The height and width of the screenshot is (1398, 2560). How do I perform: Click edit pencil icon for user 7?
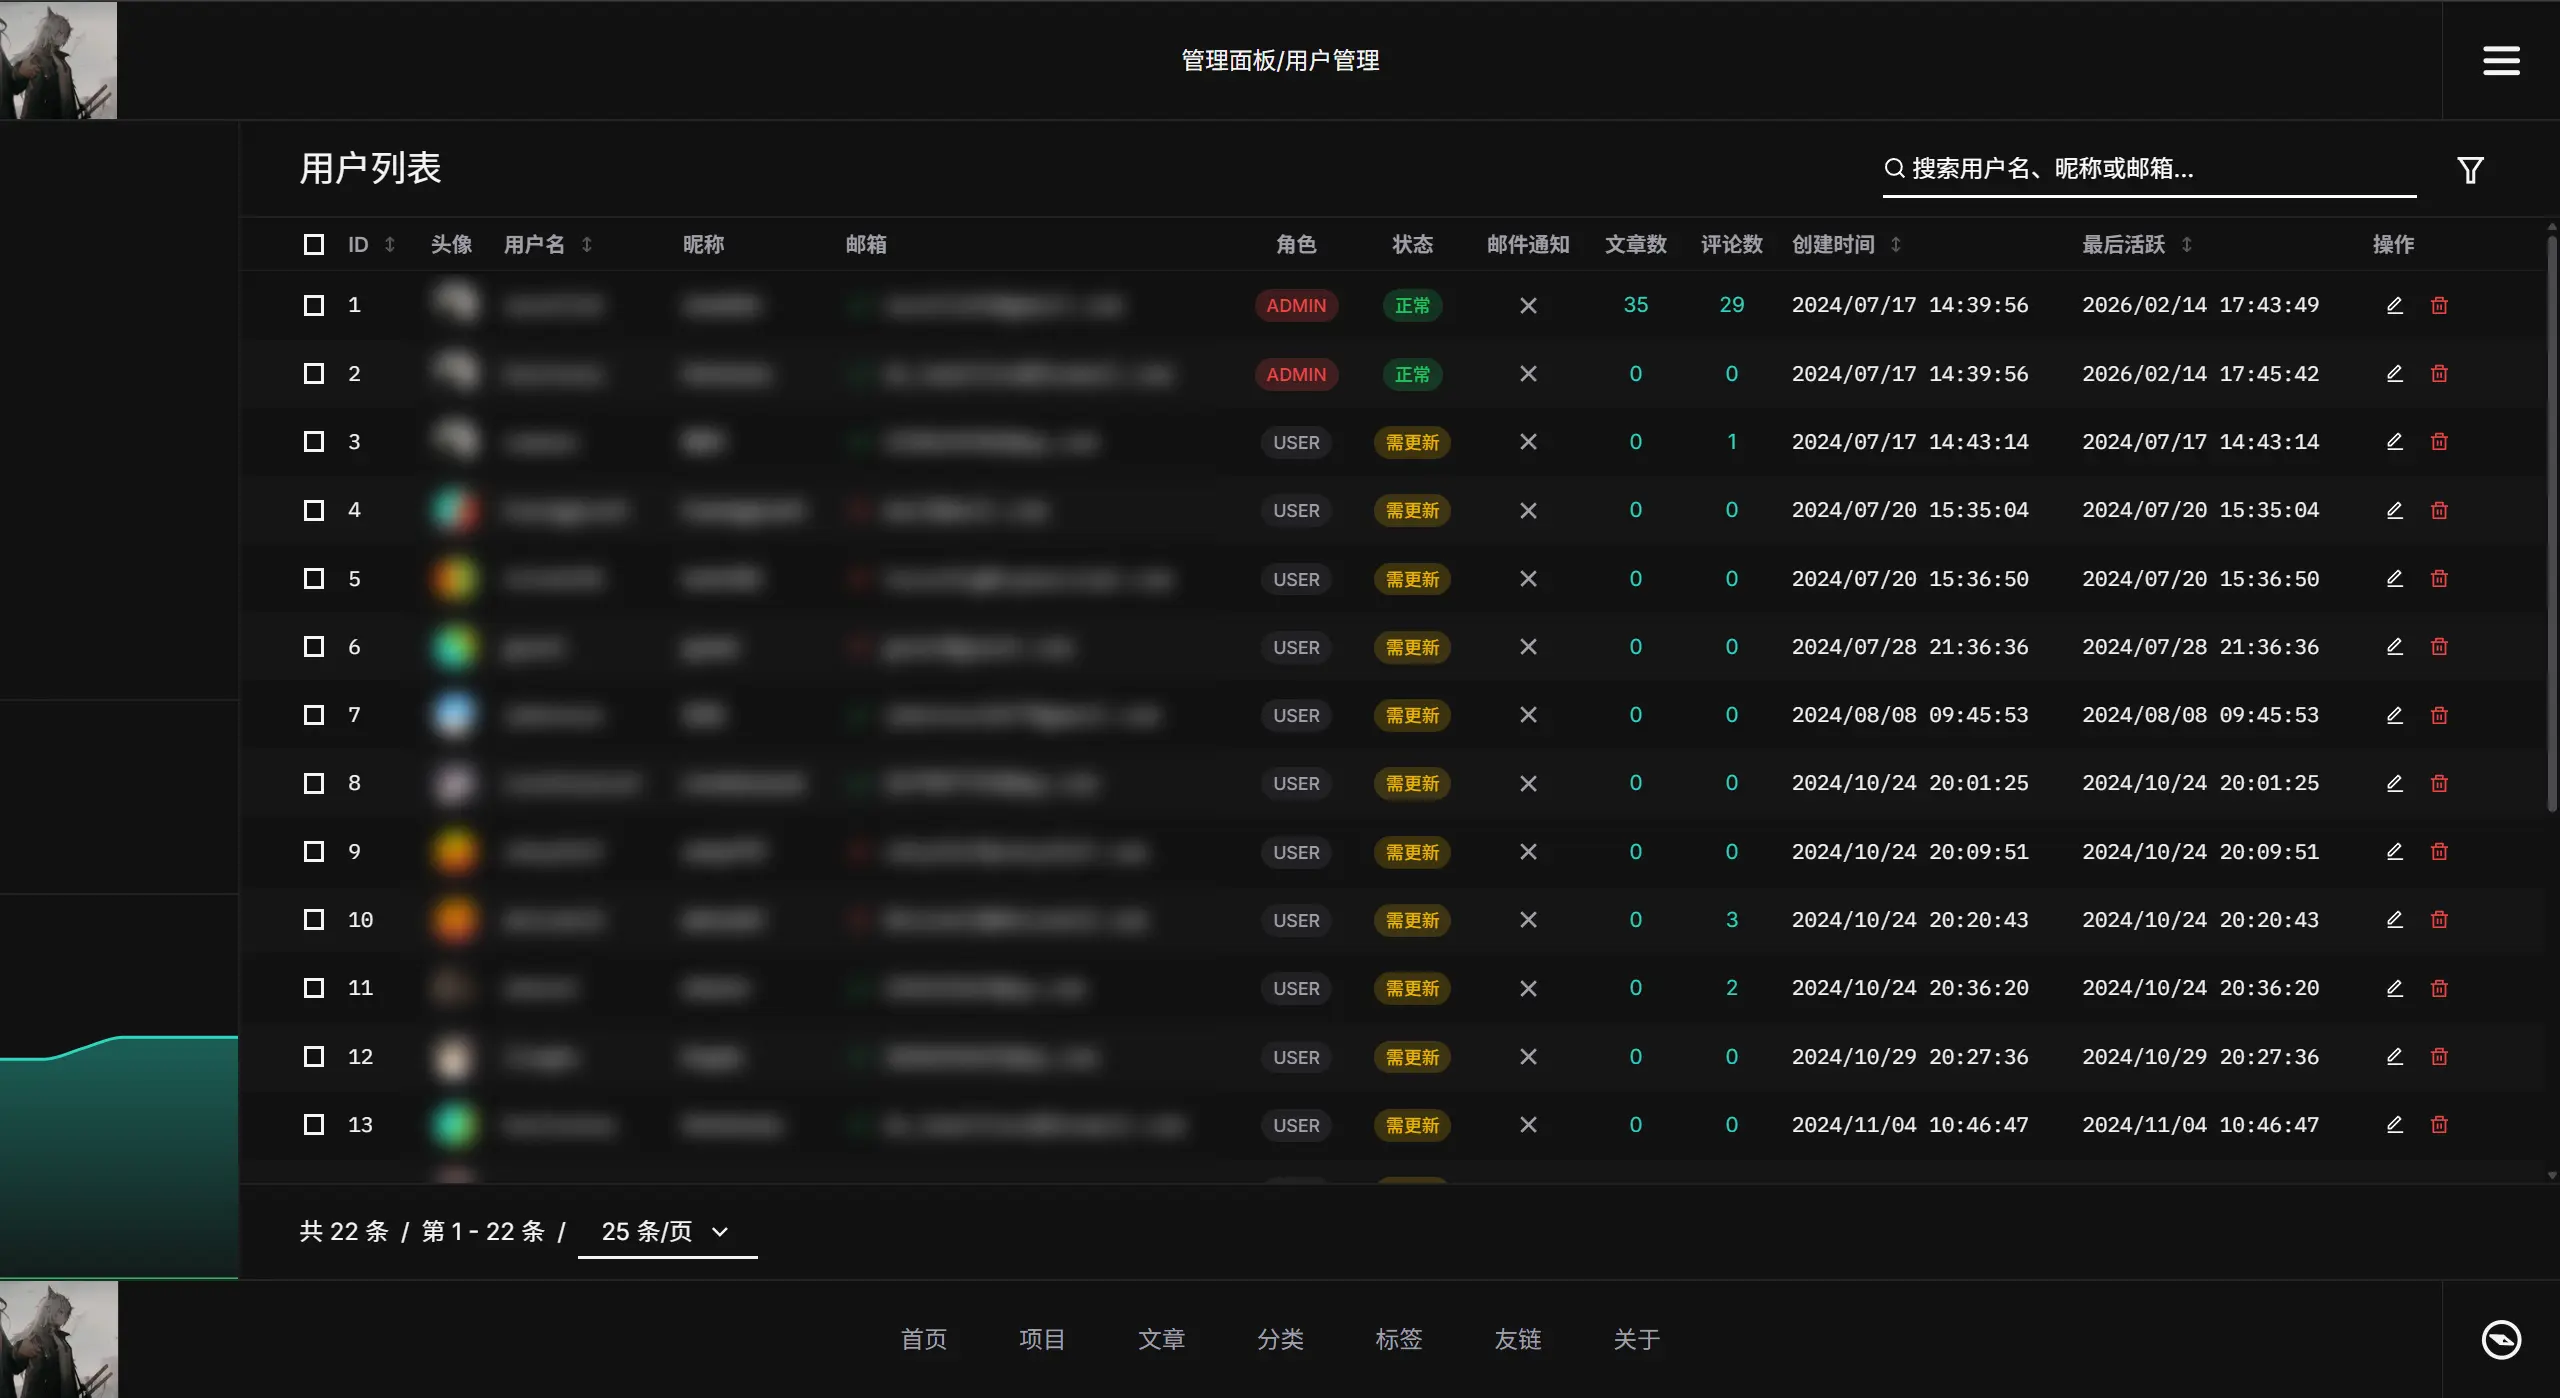point(2394,715)
